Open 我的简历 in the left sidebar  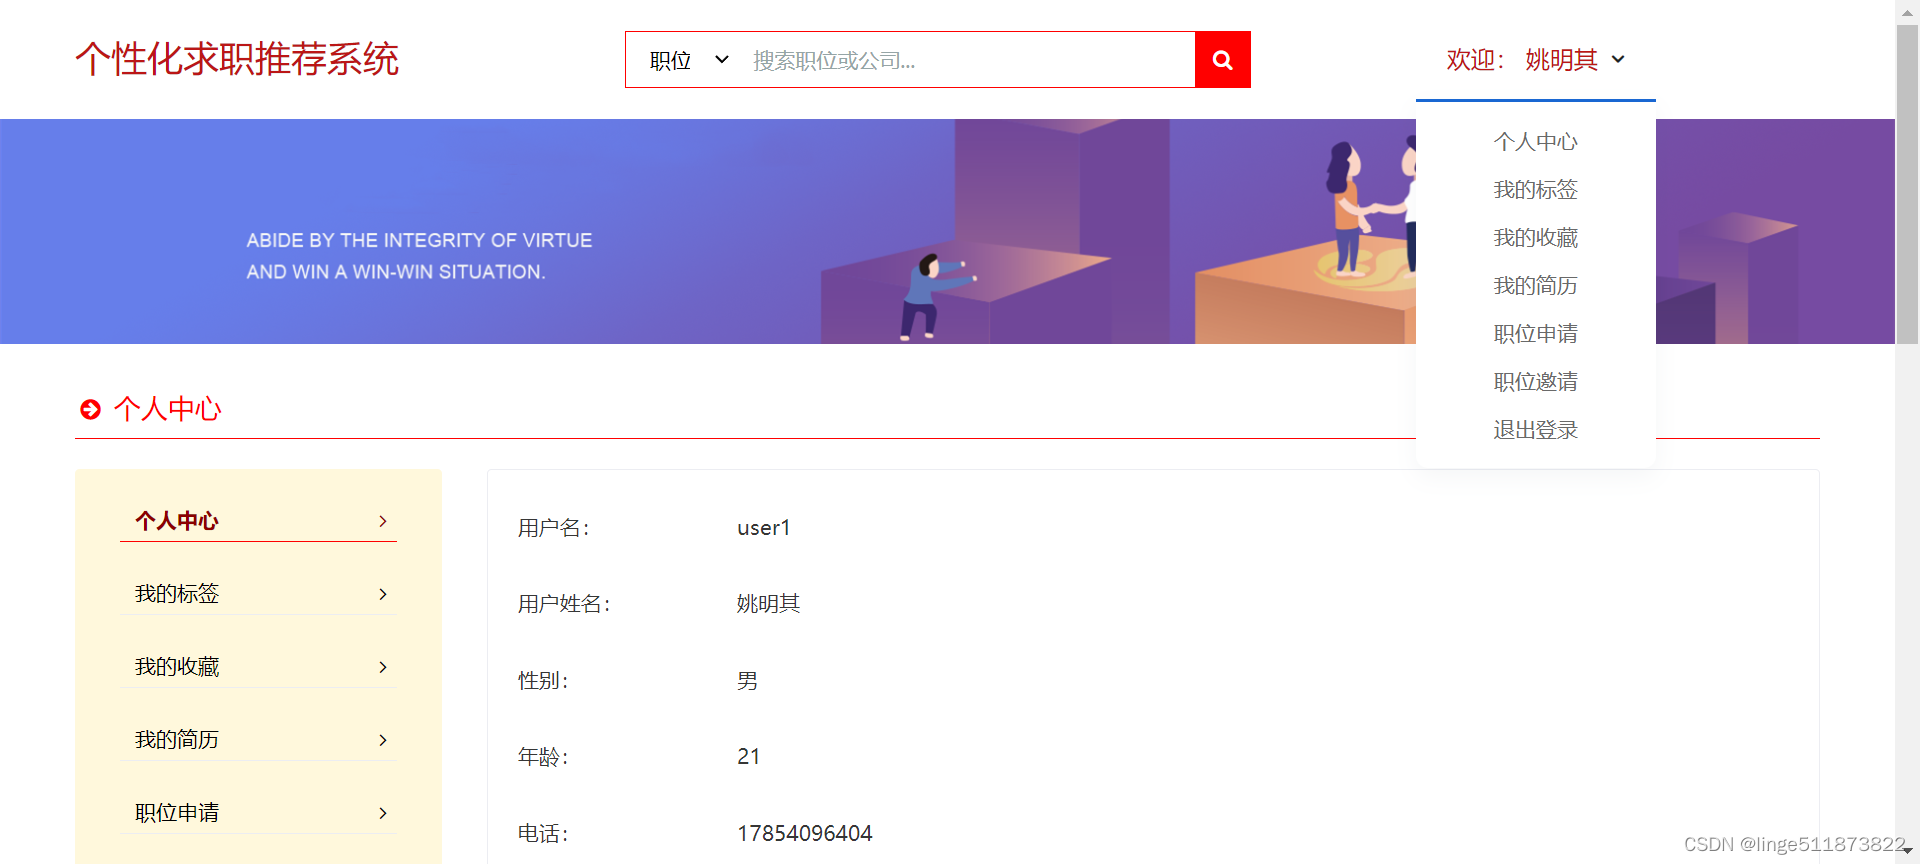pyautogui.click(x=258, y=740)
